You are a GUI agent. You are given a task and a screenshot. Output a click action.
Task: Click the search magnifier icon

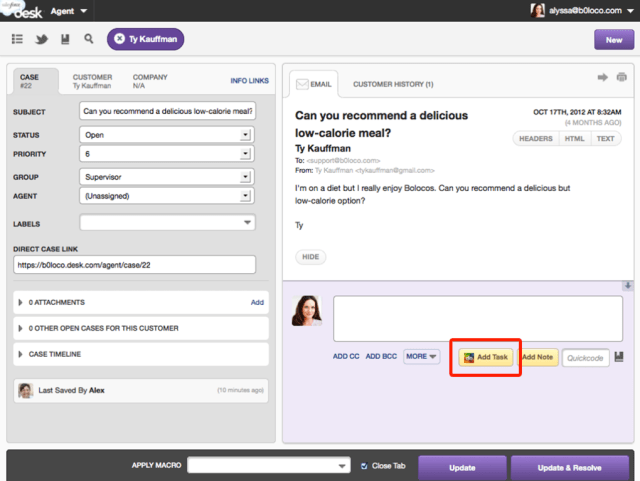click(x=89, y=39)
